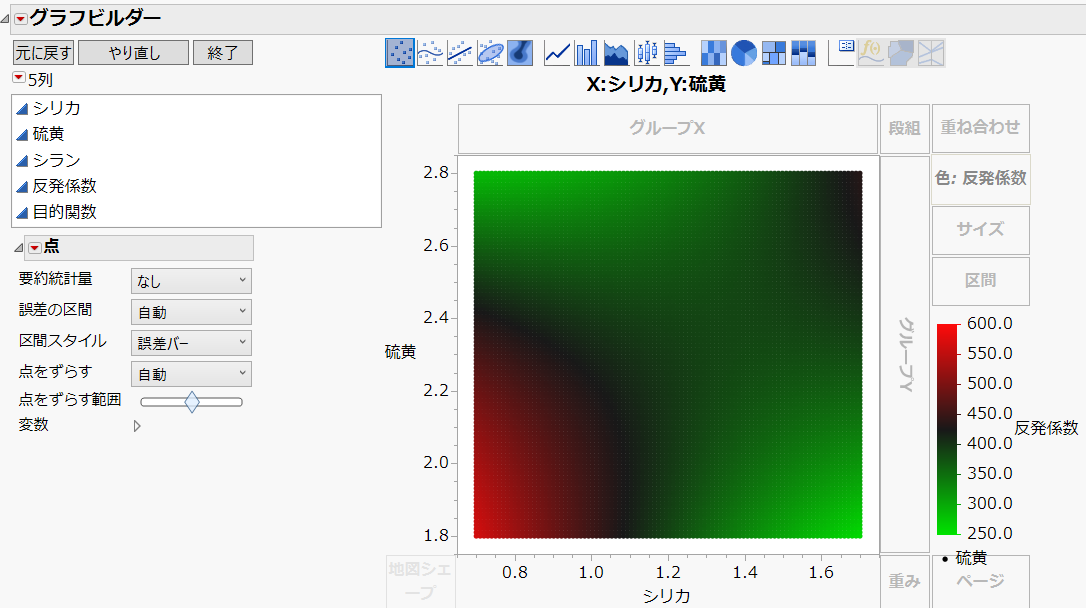Screen dimensions: 1086x608
Task: Click inside the contour heatmap plot area
Action: [668, 355]
